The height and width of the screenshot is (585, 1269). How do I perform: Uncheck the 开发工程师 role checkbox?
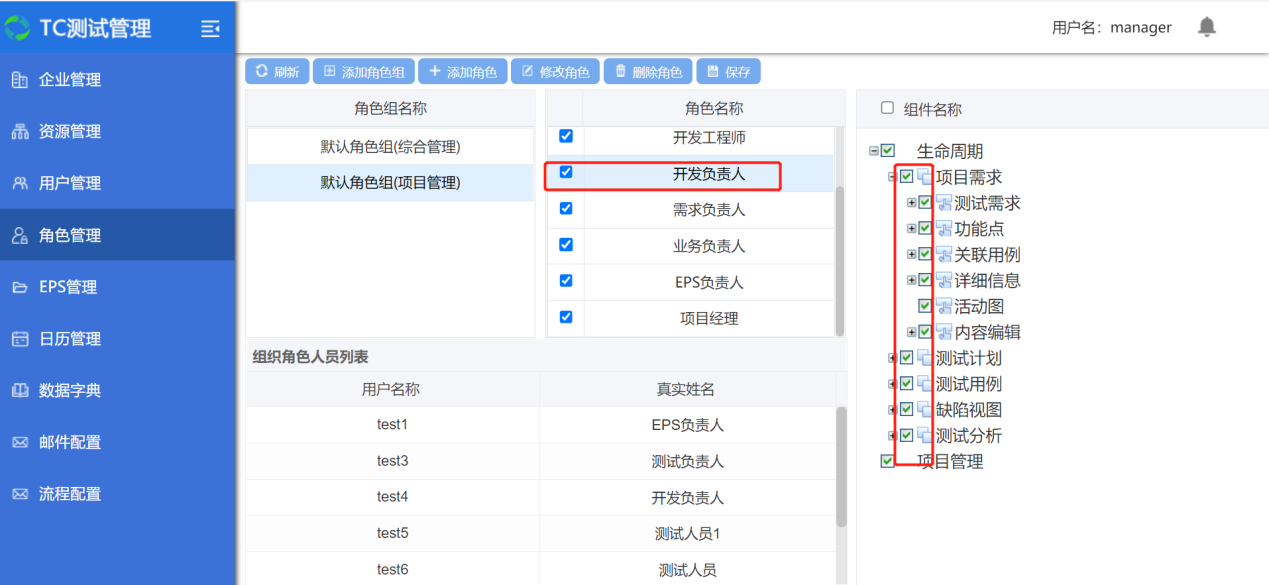(x=566, y=136)
